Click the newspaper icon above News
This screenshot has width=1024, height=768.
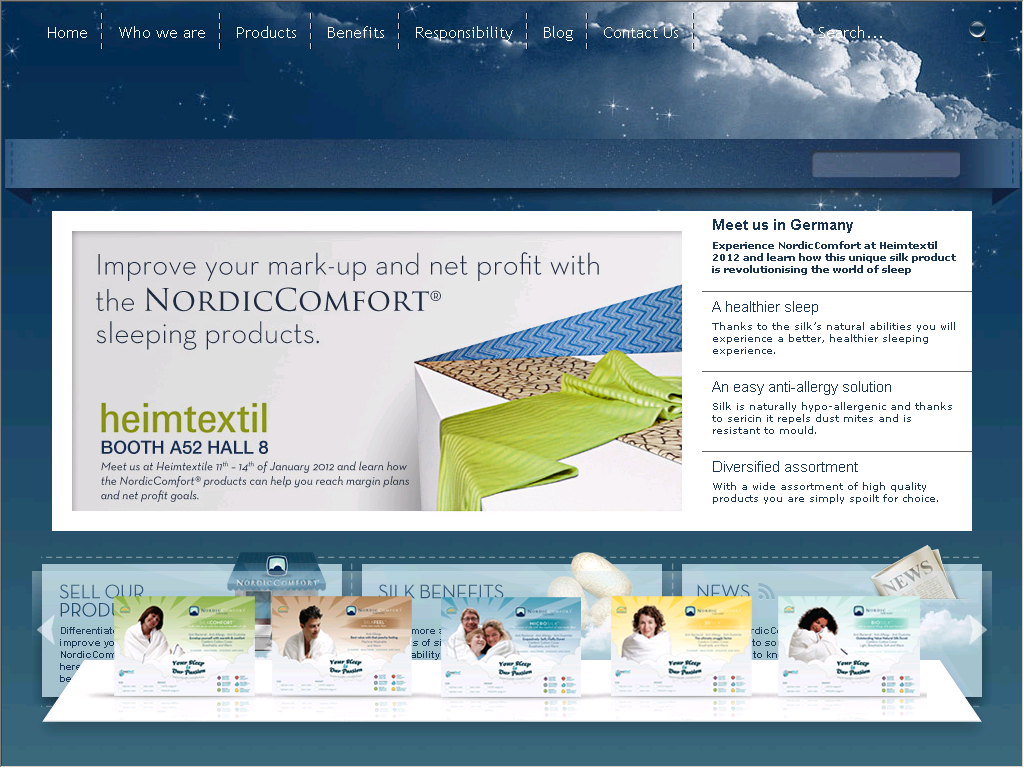click(910, 571)
